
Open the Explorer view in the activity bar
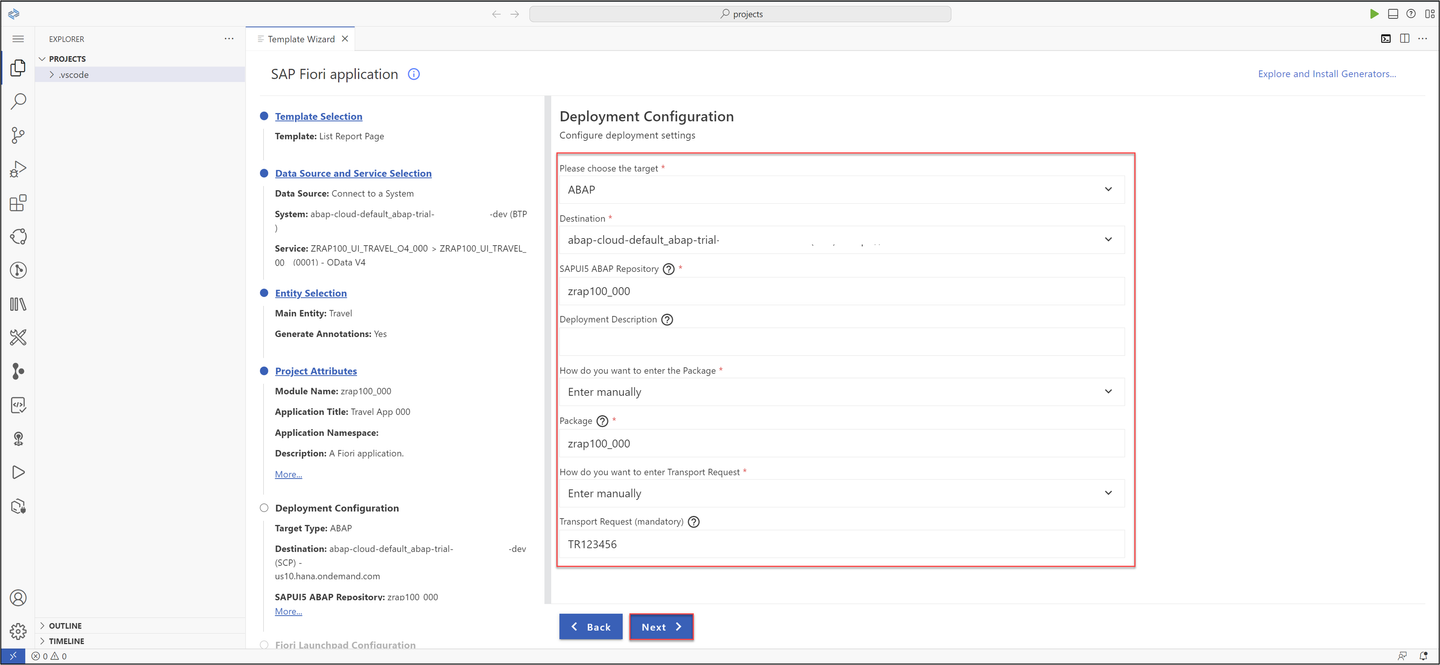click(18, 68)
